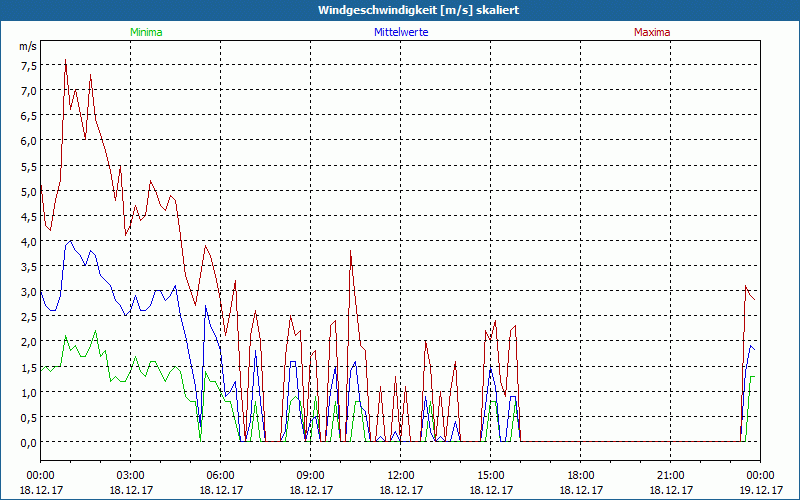
Task: Click the 3,5 y-axis value
Action: tap(29, 266)
